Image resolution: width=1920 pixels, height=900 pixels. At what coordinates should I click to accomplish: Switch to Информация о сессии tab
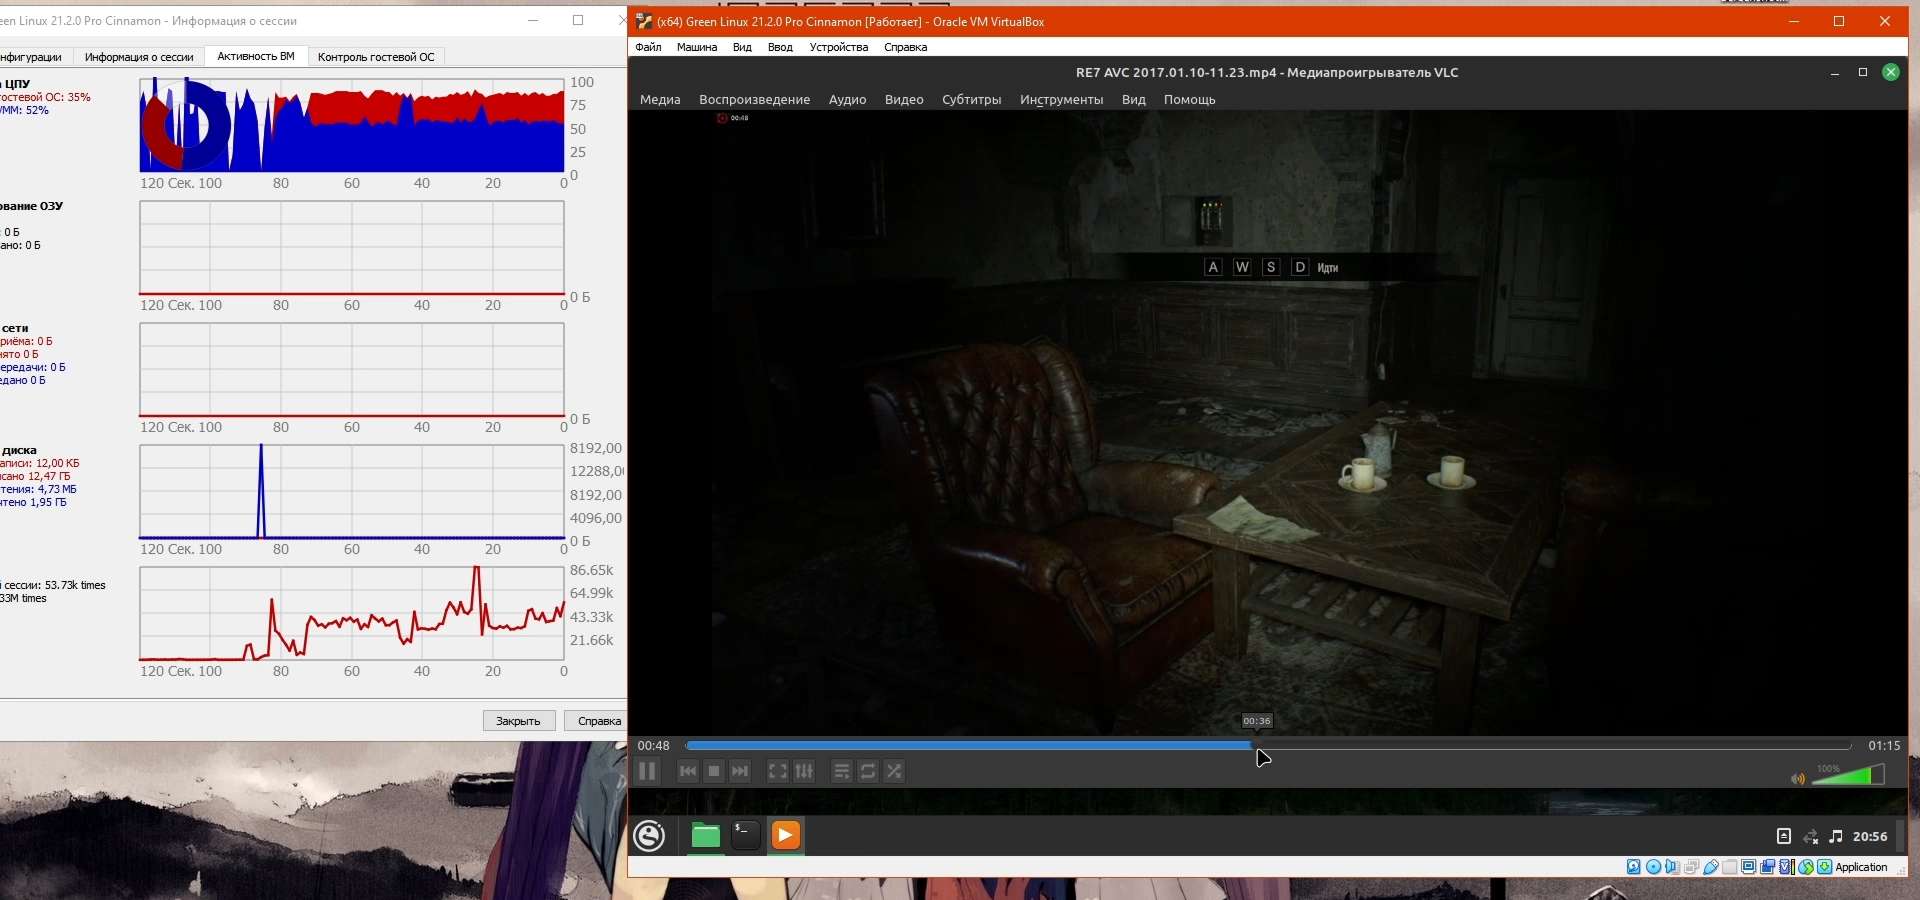(x=139, y=57)
